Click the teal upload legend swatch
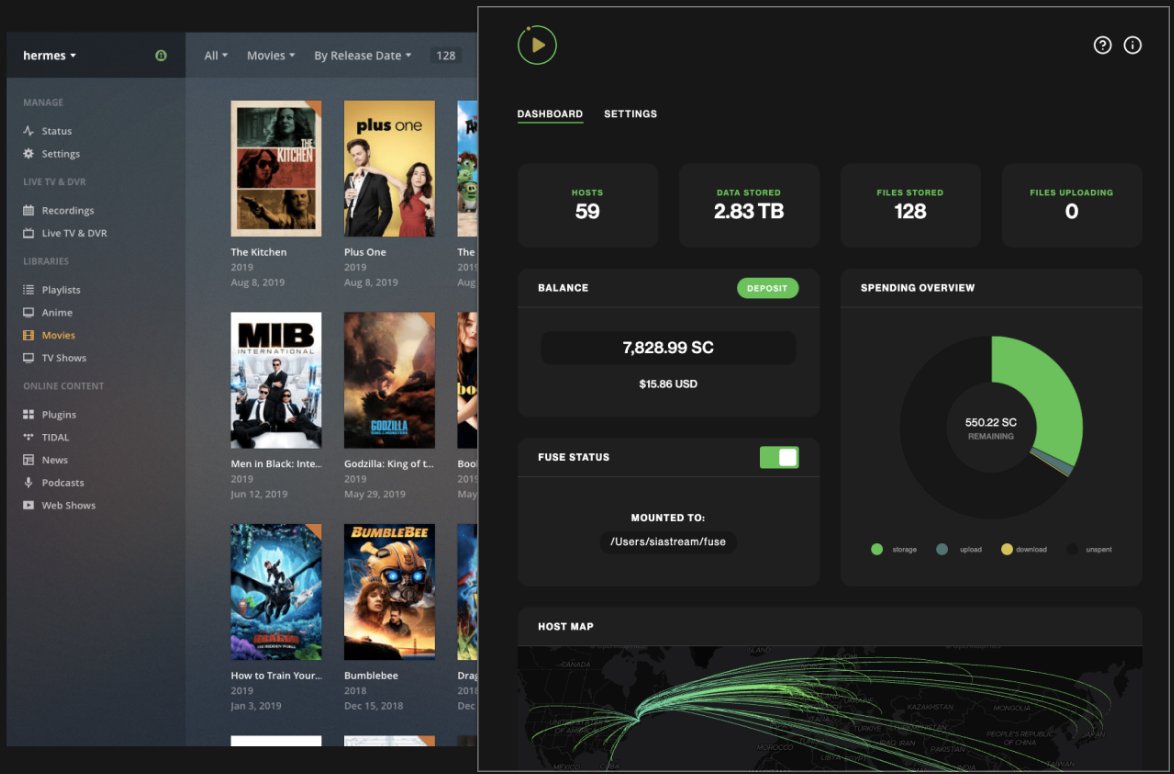This screenshot has width=1174, height=774. click(942, 549)
